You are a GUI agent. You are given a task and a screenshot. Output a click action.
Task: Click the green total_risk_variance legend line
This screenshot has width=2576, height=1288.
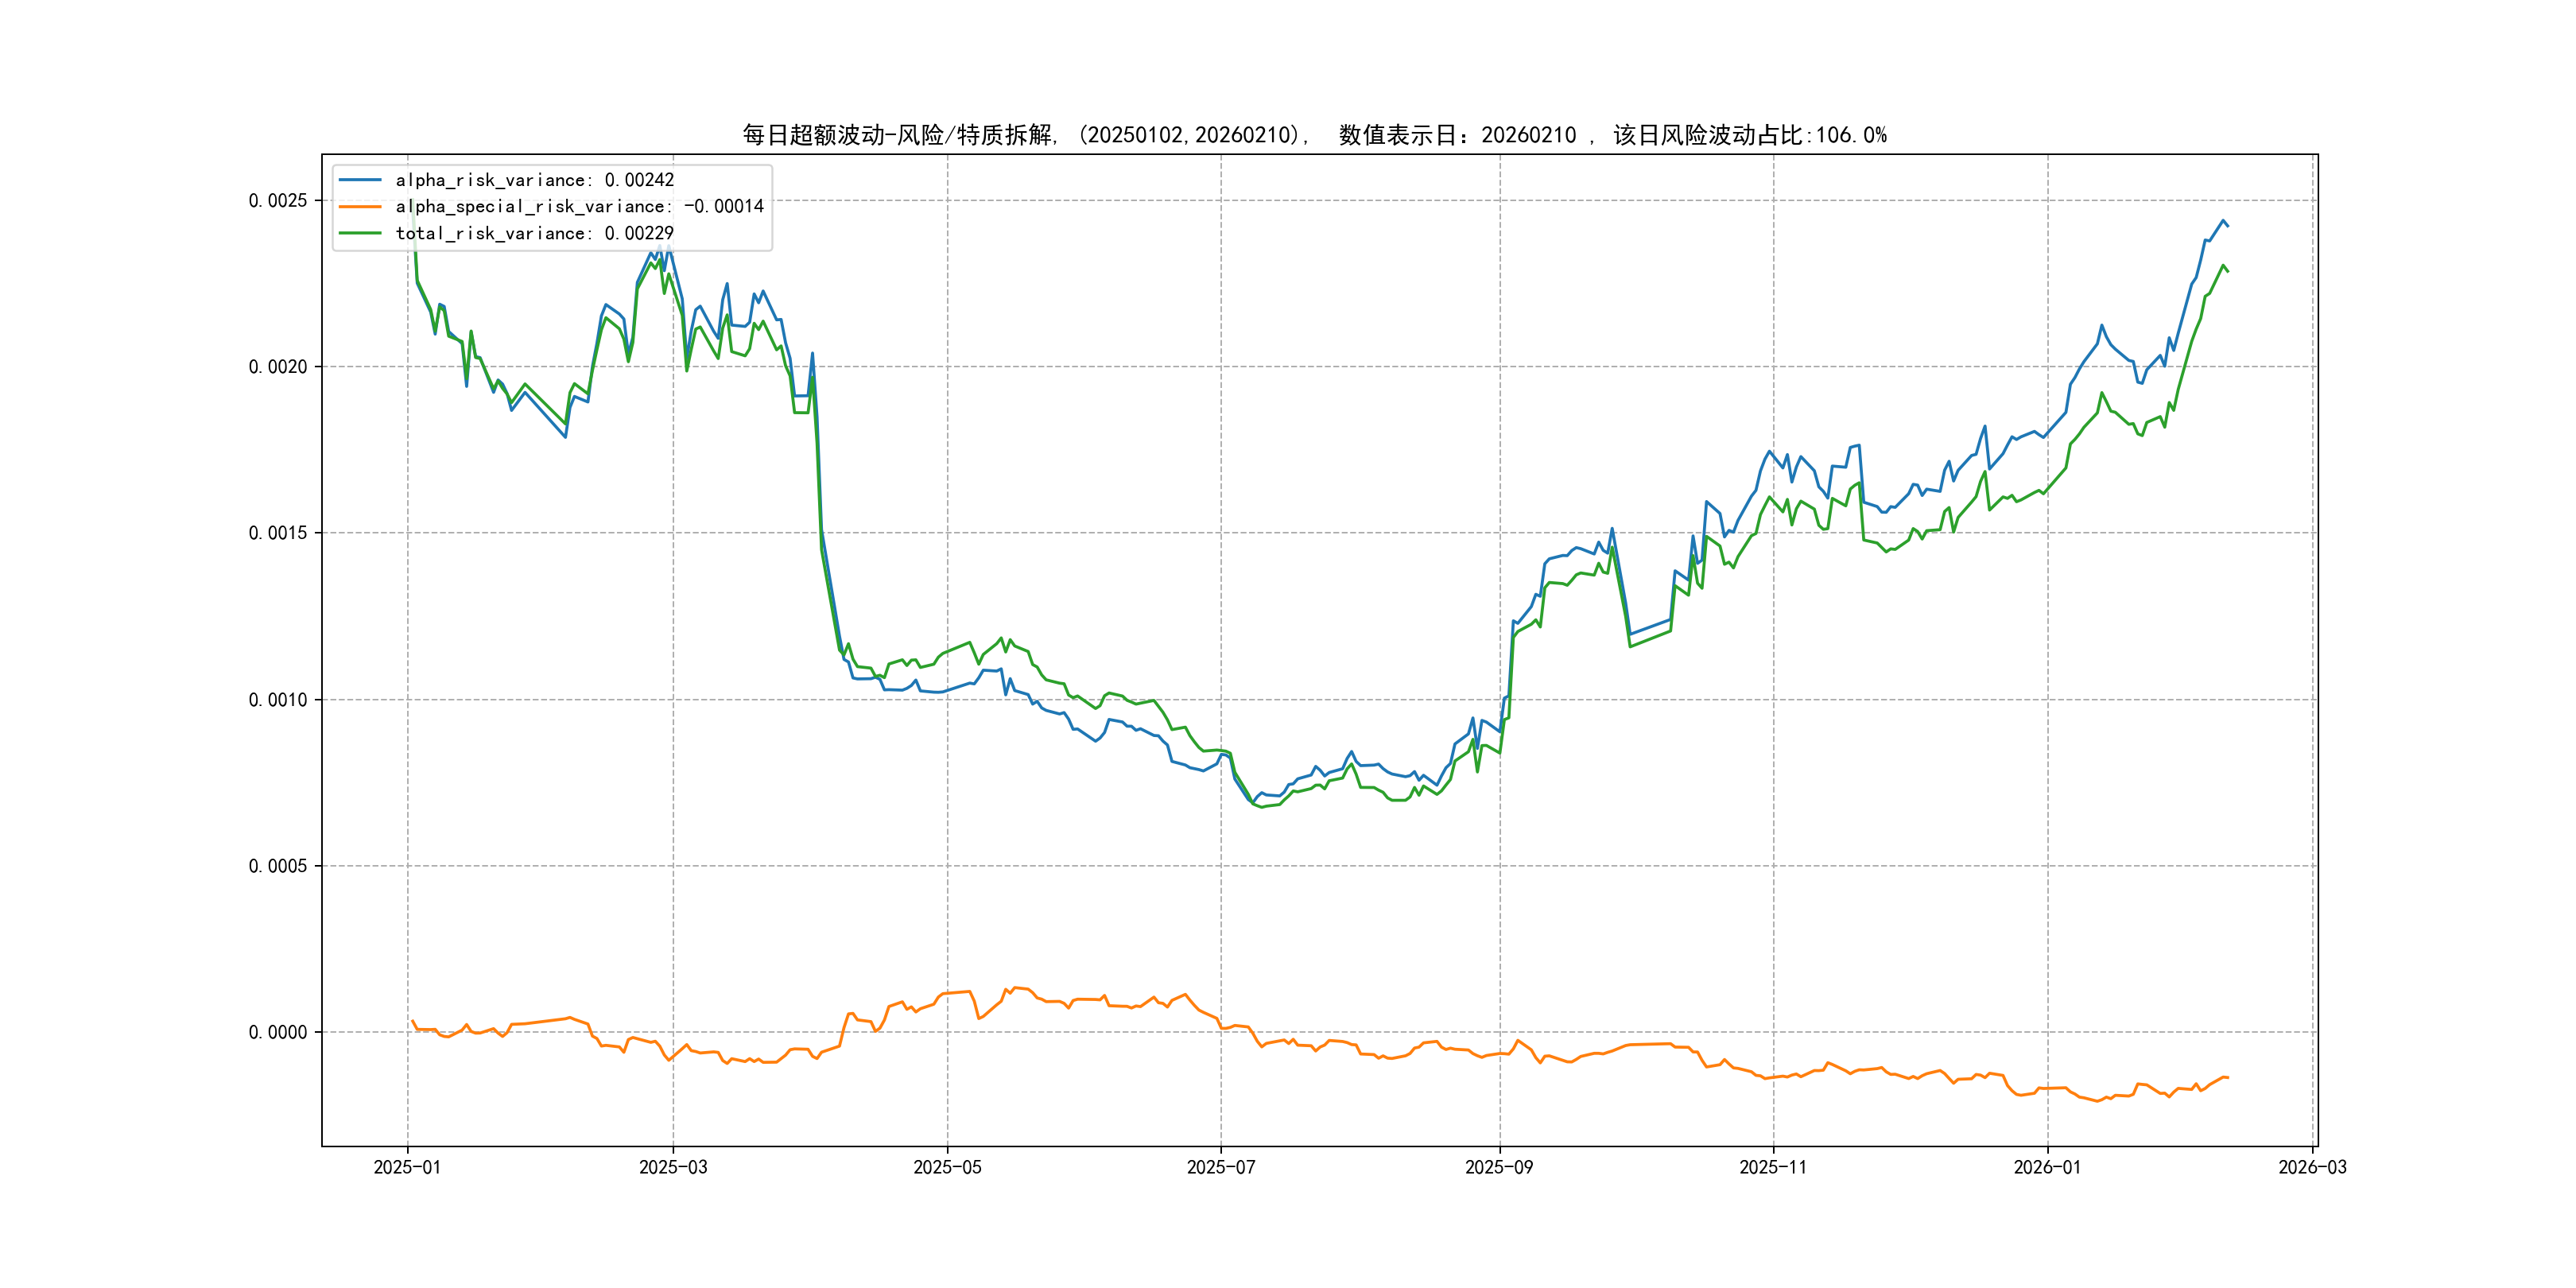click(360, 233)
